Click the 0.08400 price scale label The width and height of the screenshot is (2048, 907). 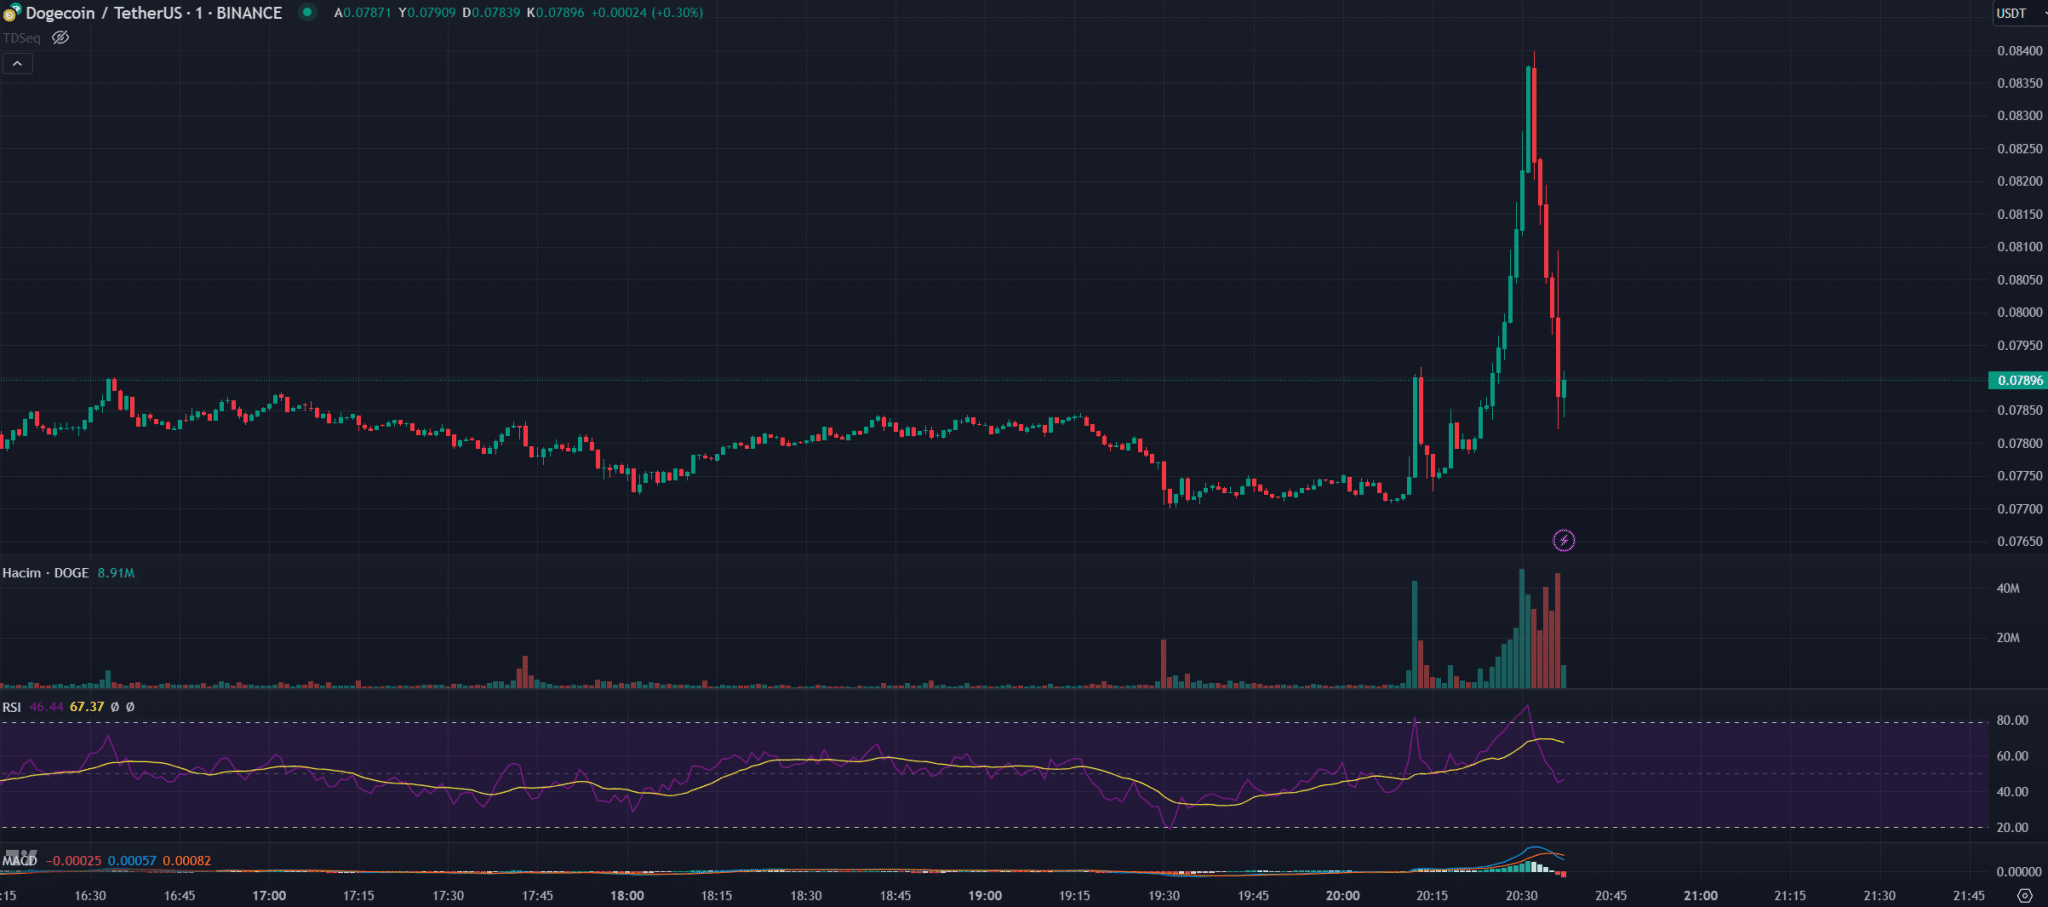(2019, 51)
